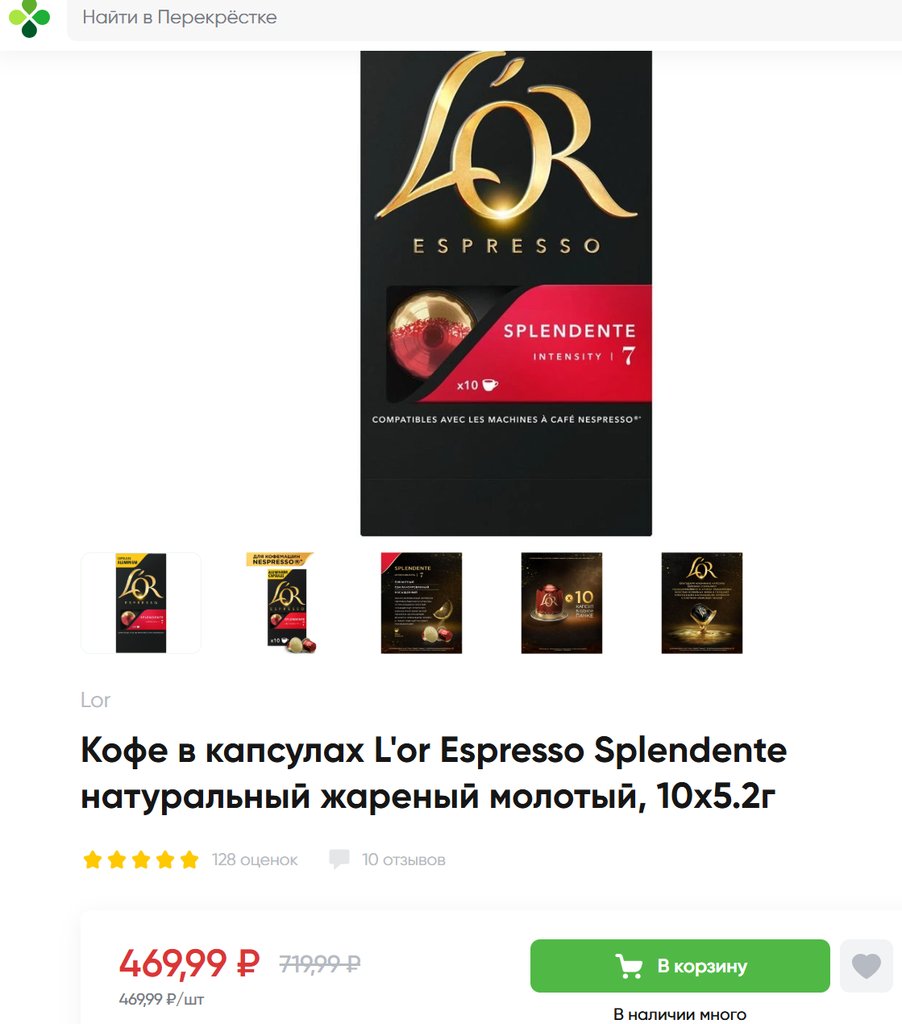Add product with 'В корзину' button

[x=680, y=966]
